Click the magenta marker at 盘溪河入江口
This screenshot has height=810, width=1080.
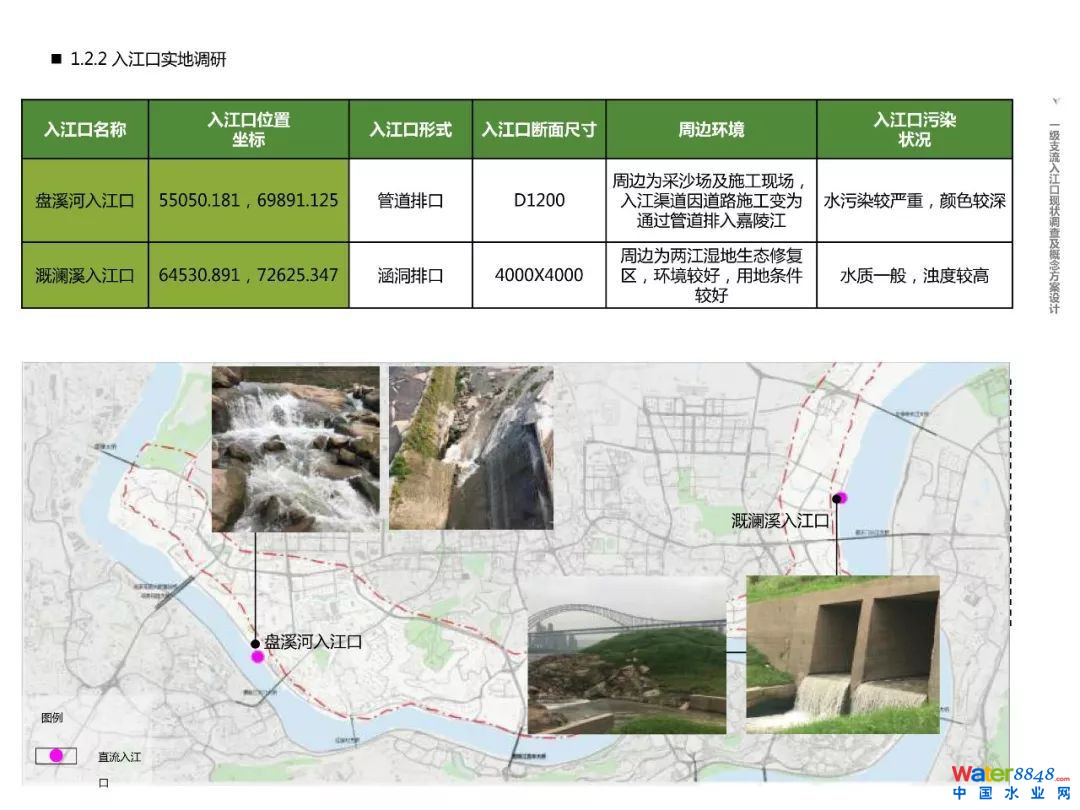tap(257, 657)
